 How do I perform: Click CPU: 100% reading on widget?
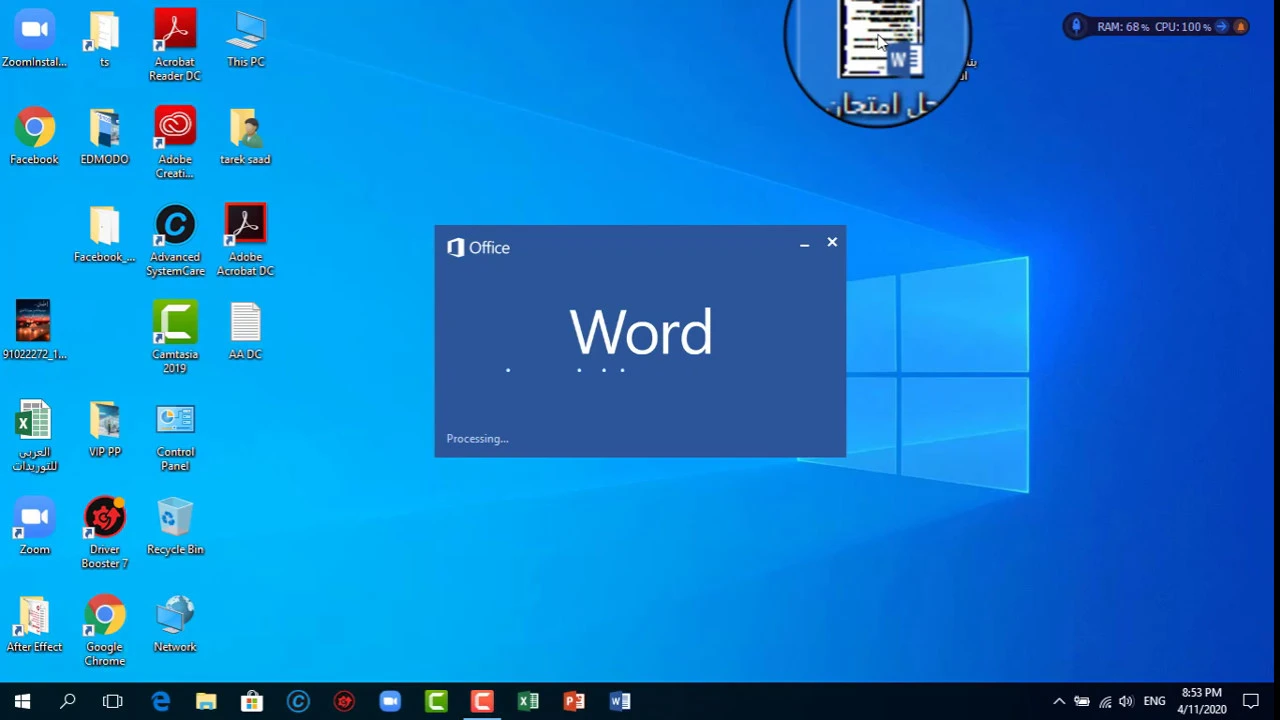pos(1183,27)
